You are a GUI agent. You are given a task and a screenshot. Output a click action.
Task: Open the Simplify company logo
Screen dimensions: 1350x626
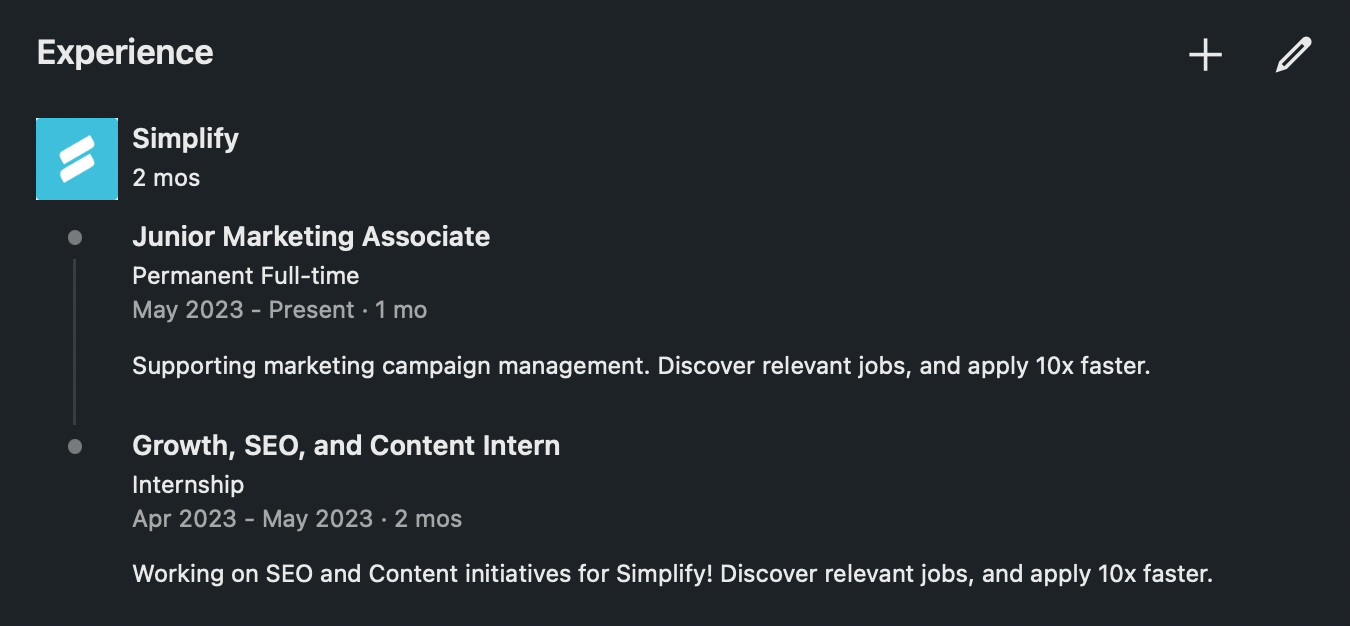coord(77,159)
